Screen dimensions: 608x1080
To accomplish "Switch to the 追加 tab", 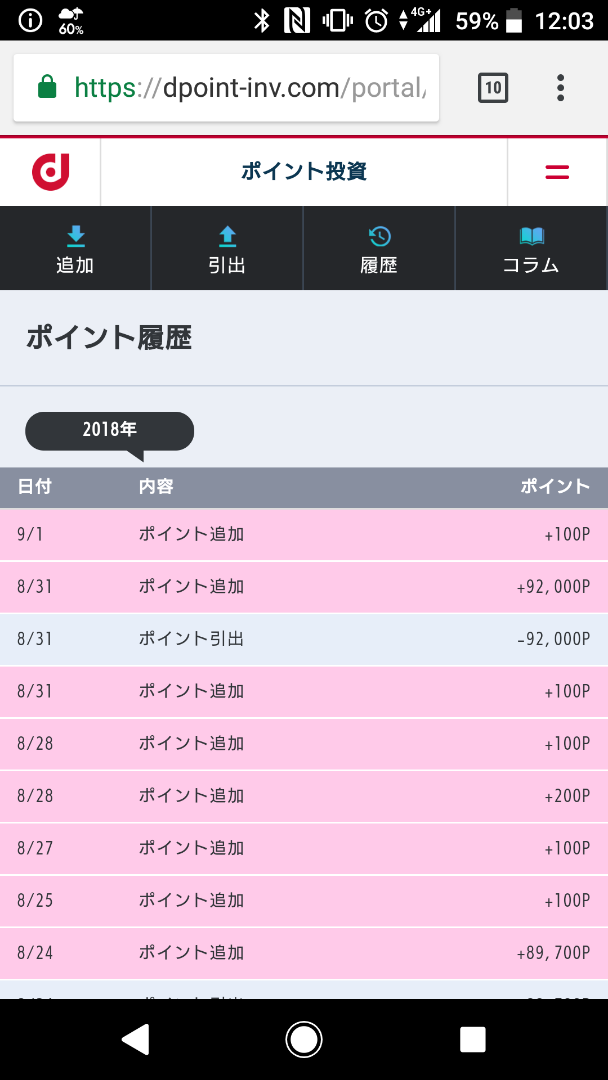I will click(75, 248).
